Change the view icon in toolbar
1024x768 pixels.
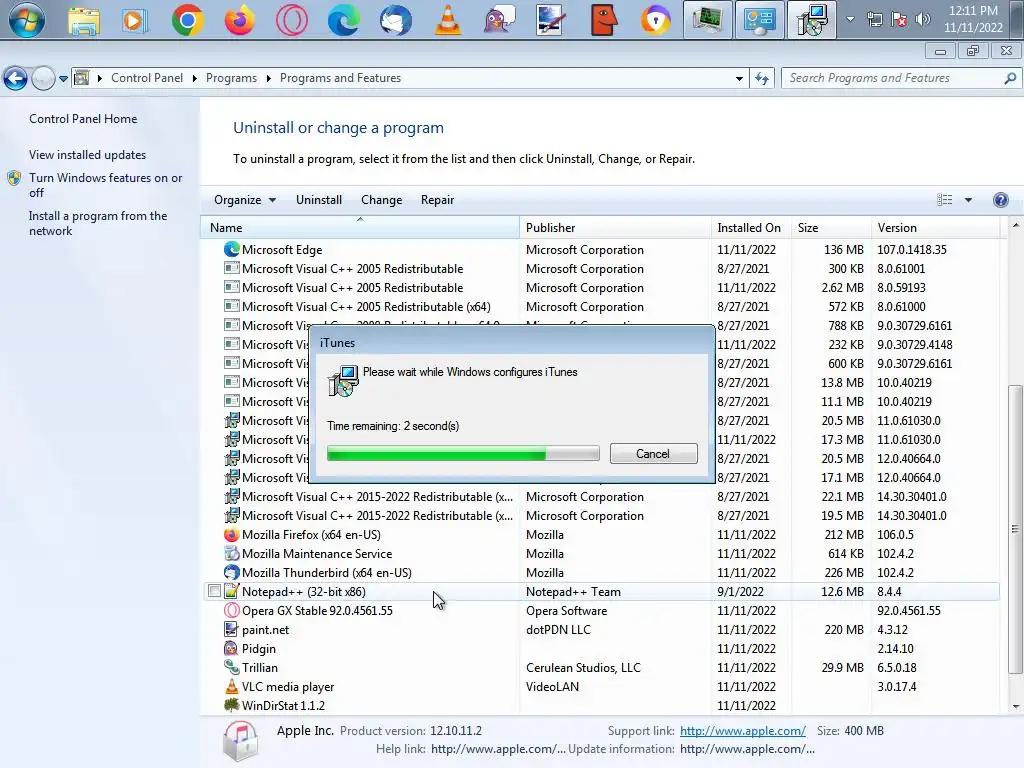pyautogui.click(x=944, y=200)
